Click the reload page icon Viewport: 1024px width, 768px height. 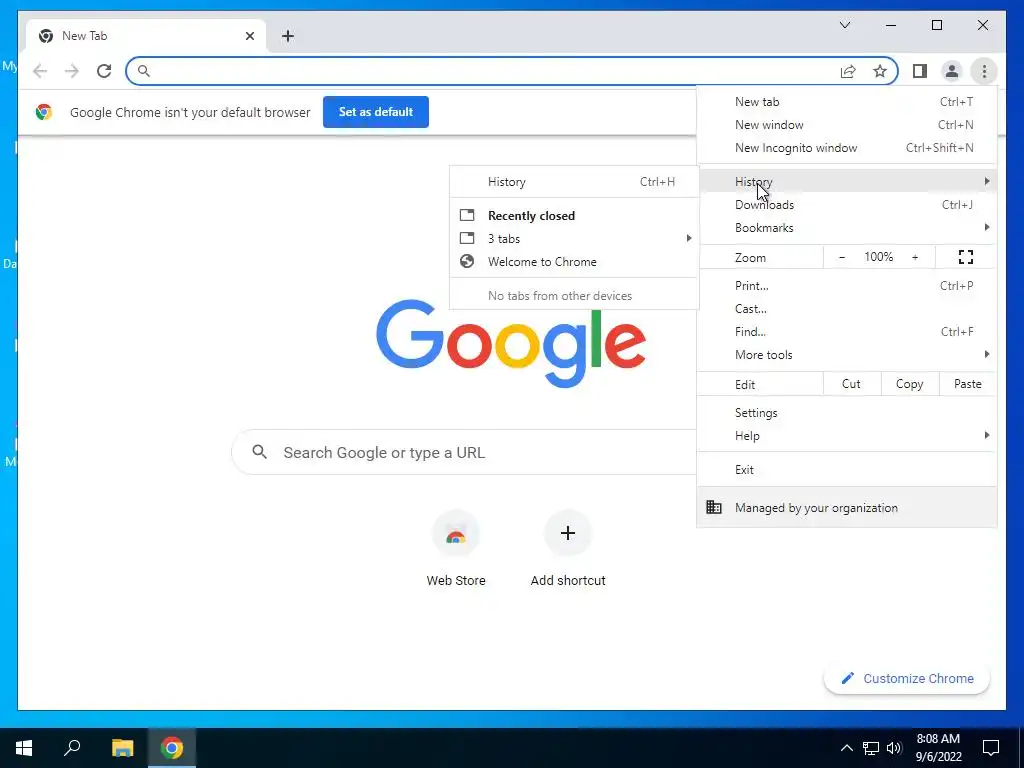click(x=104, y=71)
